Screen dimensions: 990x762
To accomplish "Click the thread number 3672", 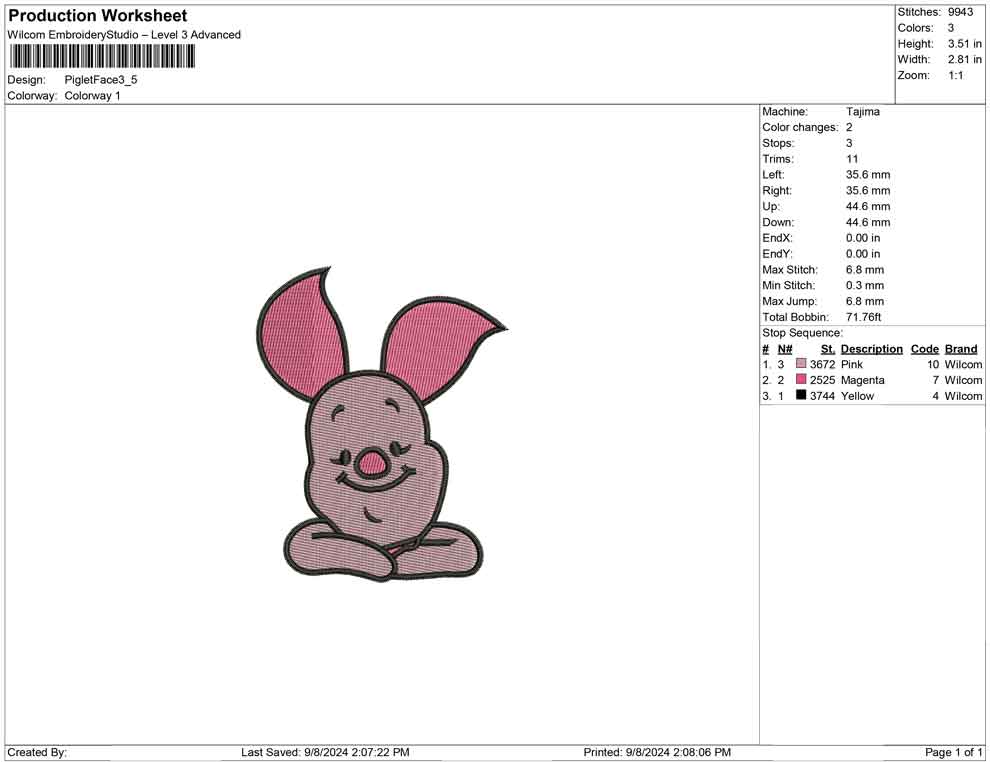I will coord(822,364).
